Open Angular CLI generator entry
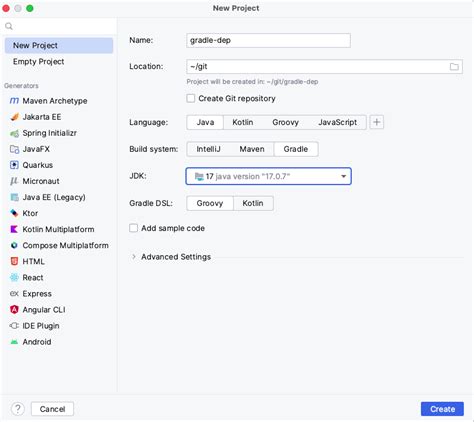The image size is (474, 422). click(x=59, y=310)
